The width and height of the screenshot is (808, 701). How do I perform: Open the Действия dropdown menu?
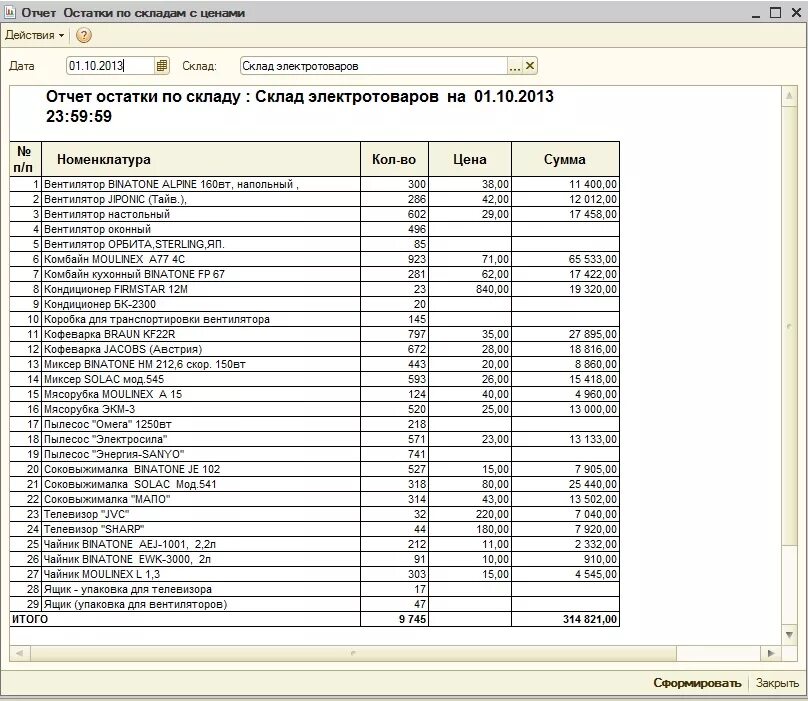pos(35,35)
